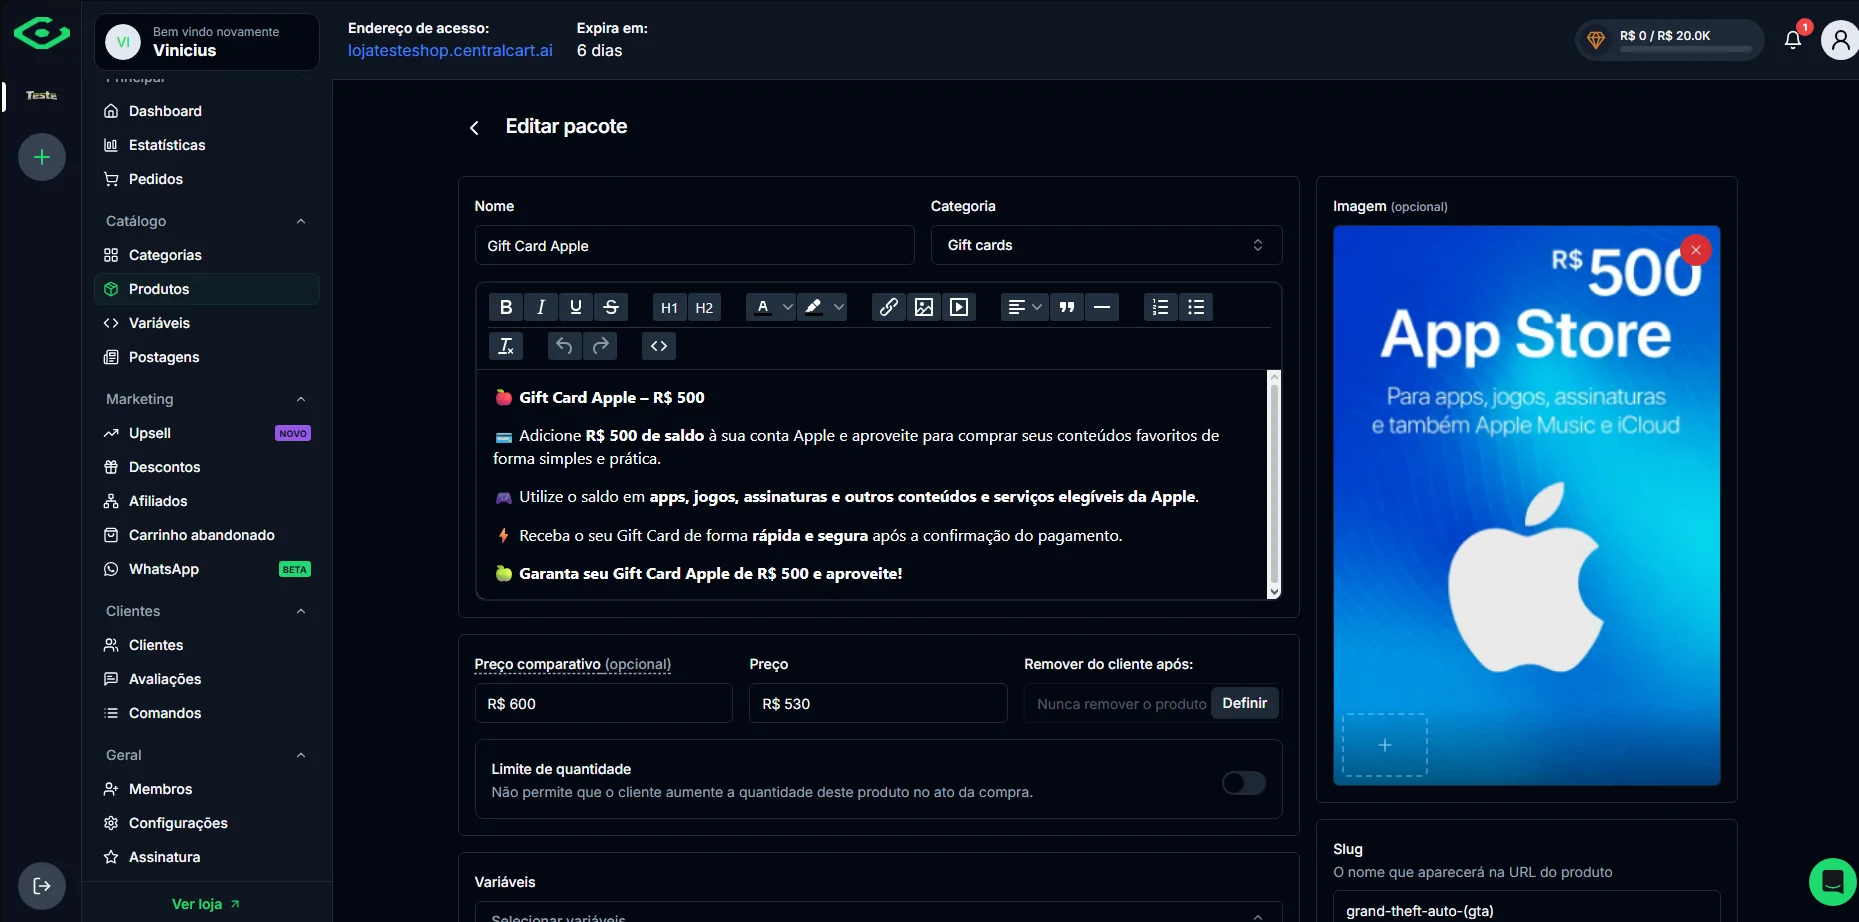
Task: Open the Upsell page
Action: [x=207, y=433]
